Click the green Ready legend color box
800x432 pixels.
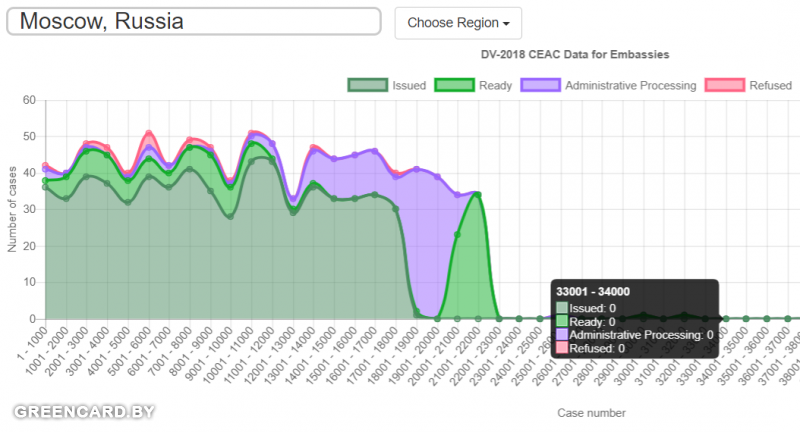(x=453, y=85)
